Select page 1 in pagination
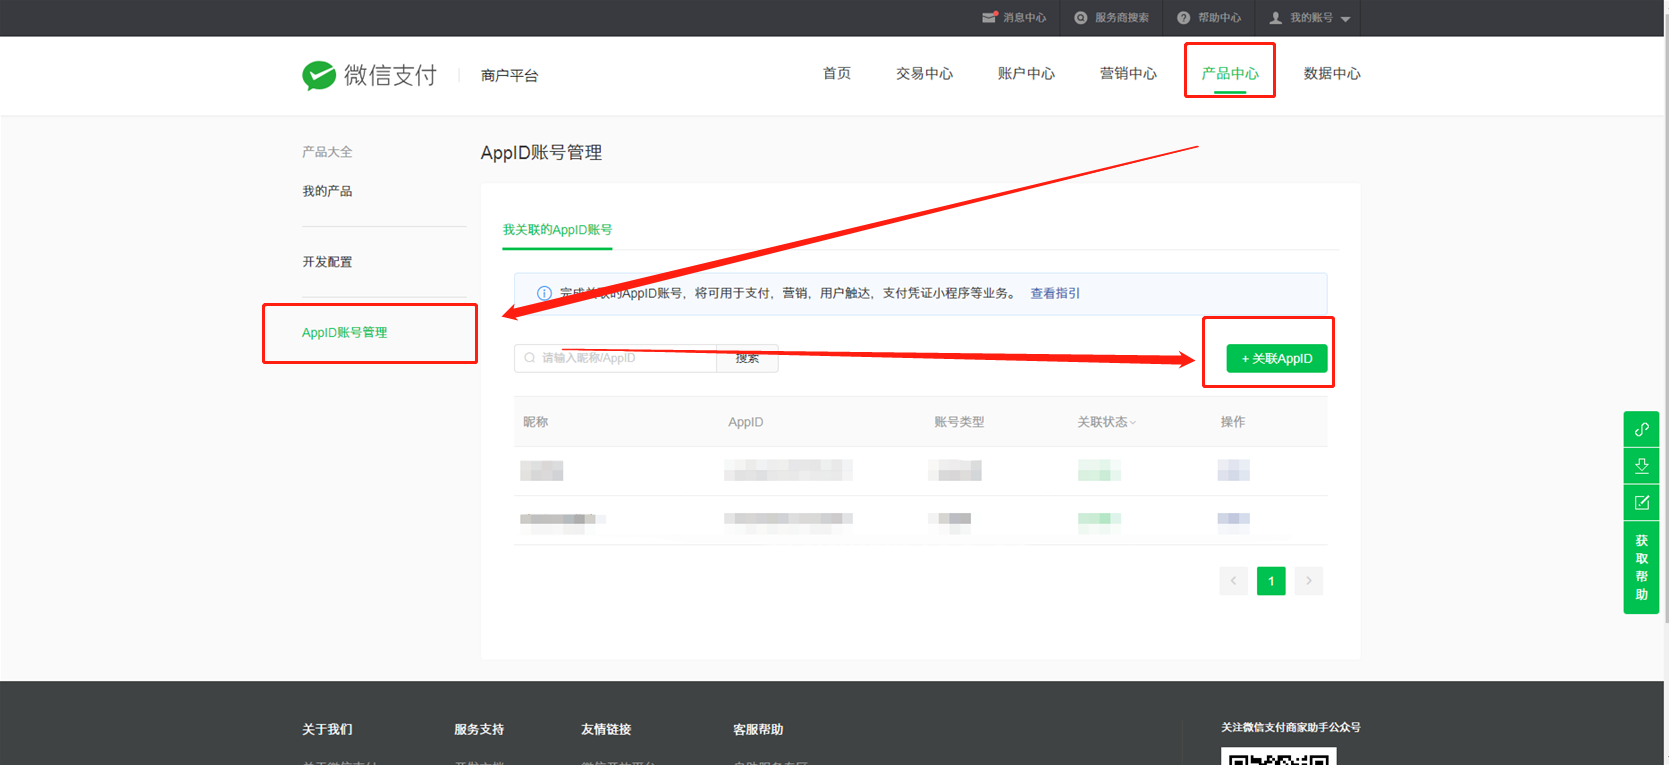 pos(1271,581)
